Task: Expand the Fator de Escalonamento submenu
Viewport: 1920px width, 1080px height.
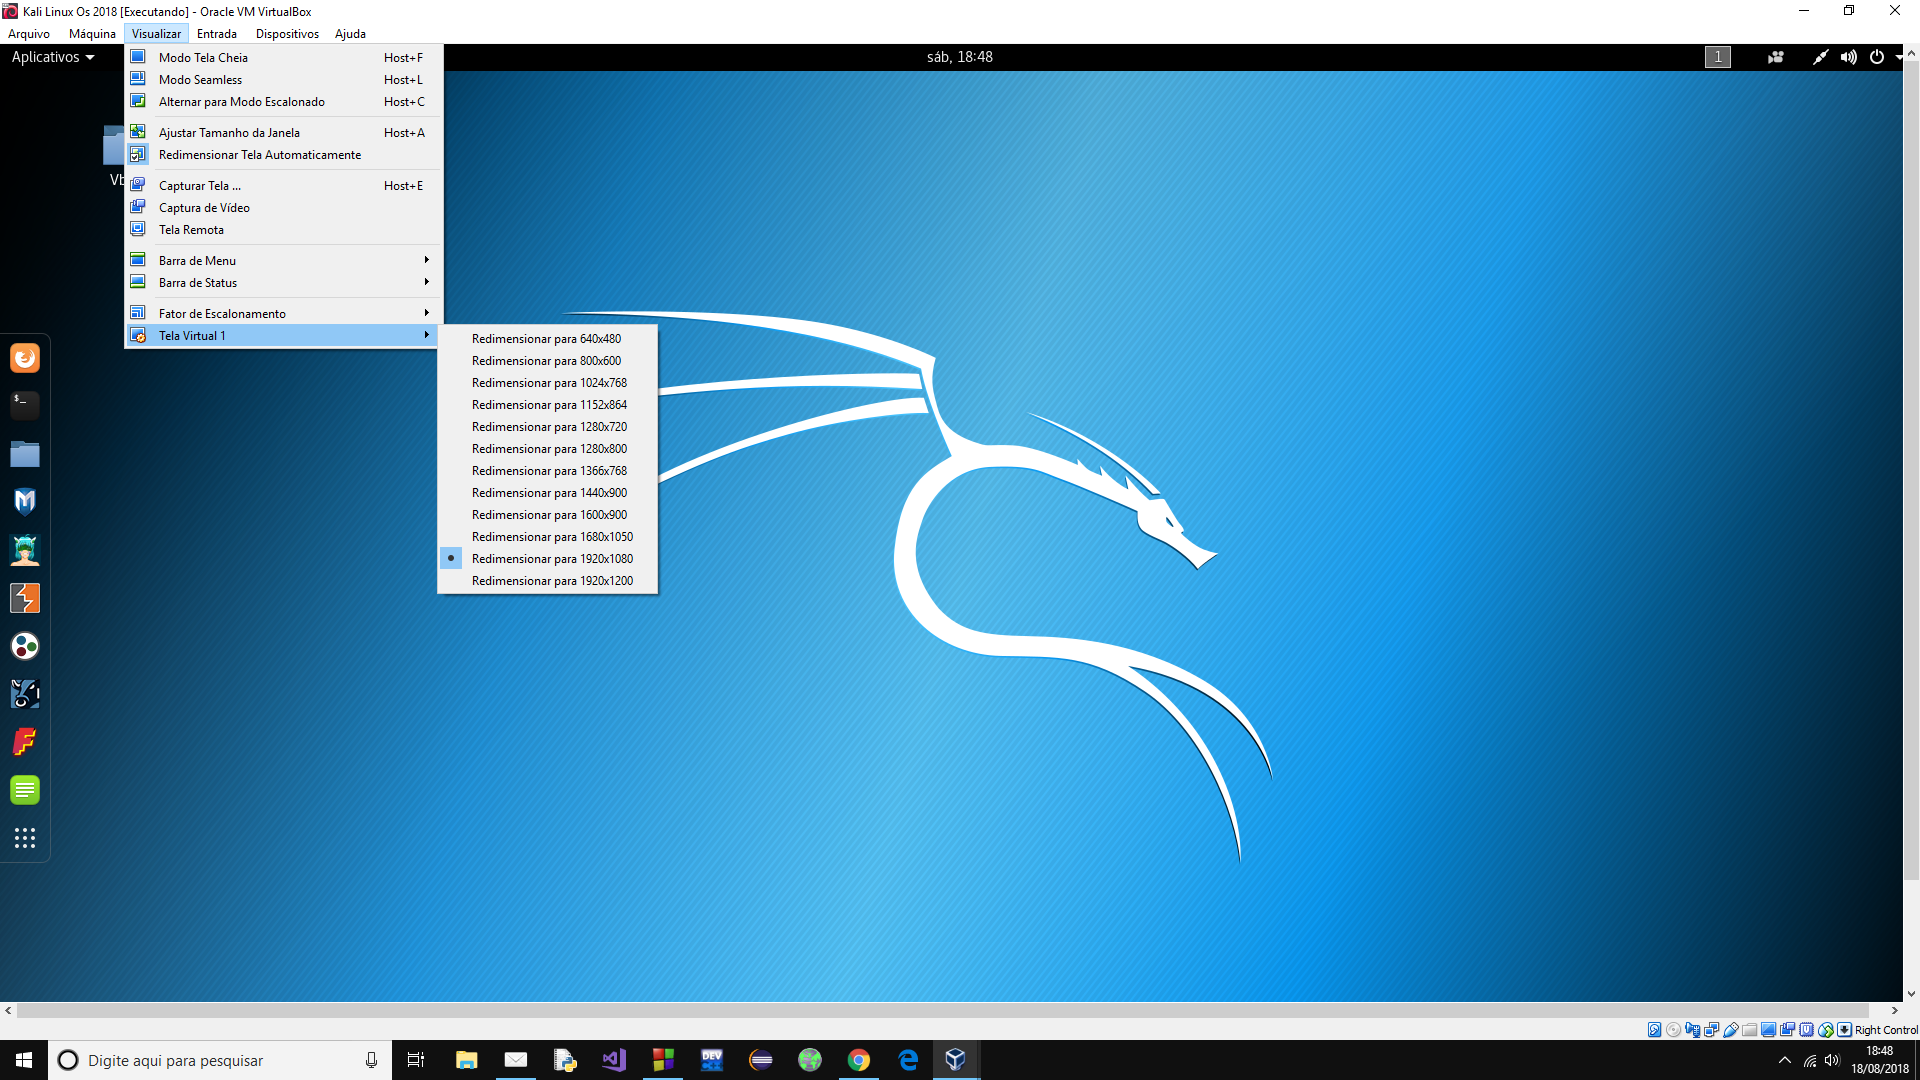Action: [x=283, y=314]
